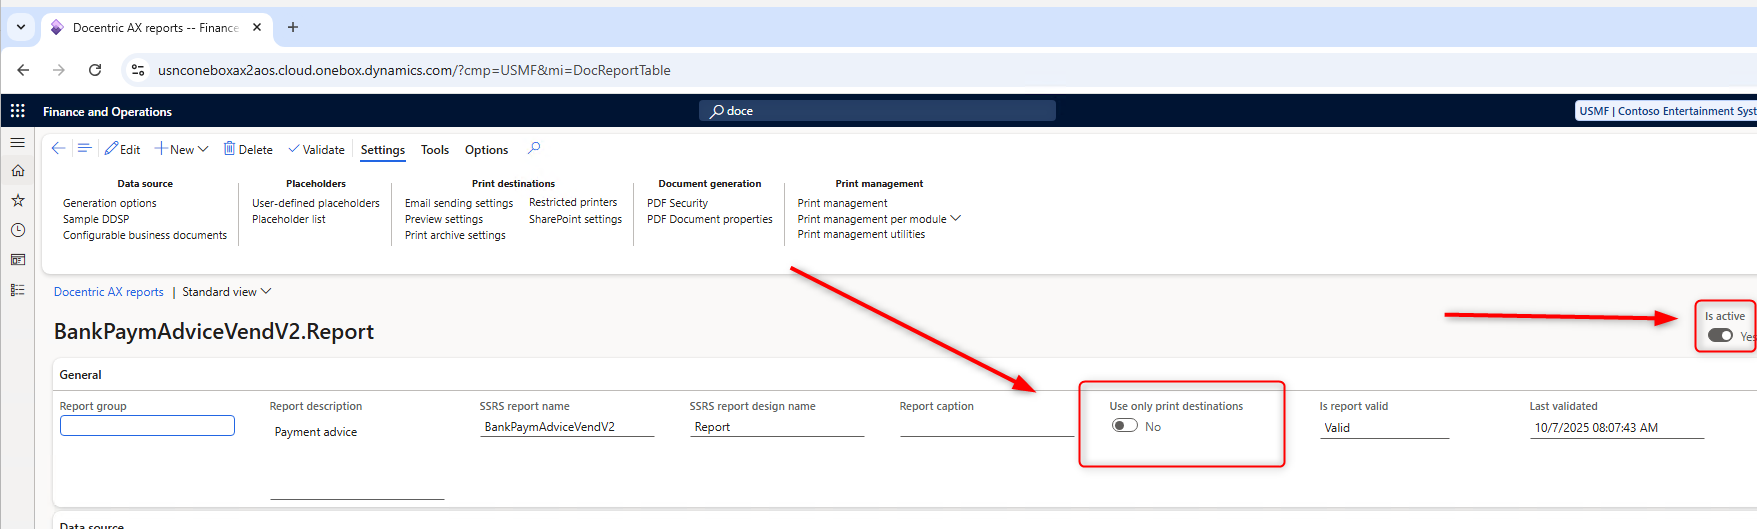
Task: Open Email sending settings
Action: coord(459,203)
